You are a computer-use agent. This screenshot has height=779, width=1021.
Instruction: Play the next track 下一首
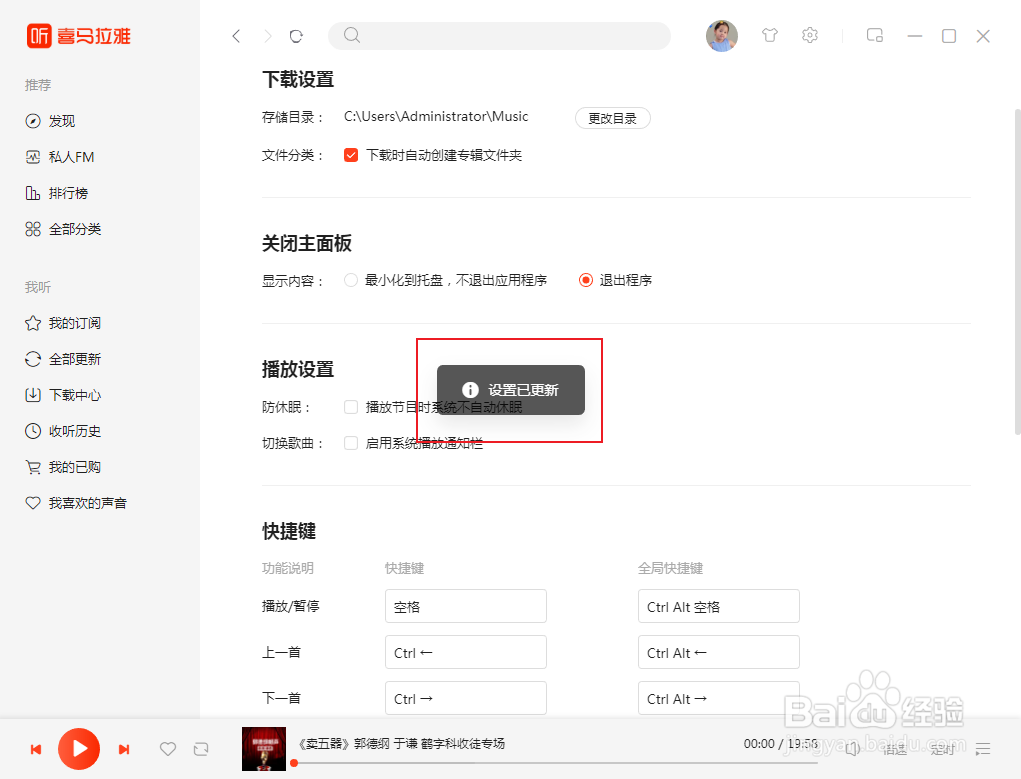(123, 748)
